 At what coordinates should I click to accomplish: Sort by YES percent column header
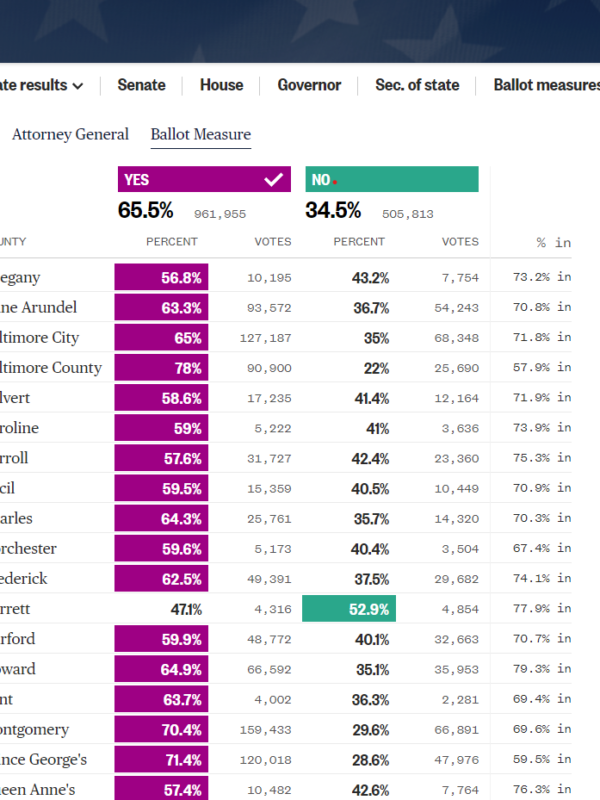coord(172,242)
